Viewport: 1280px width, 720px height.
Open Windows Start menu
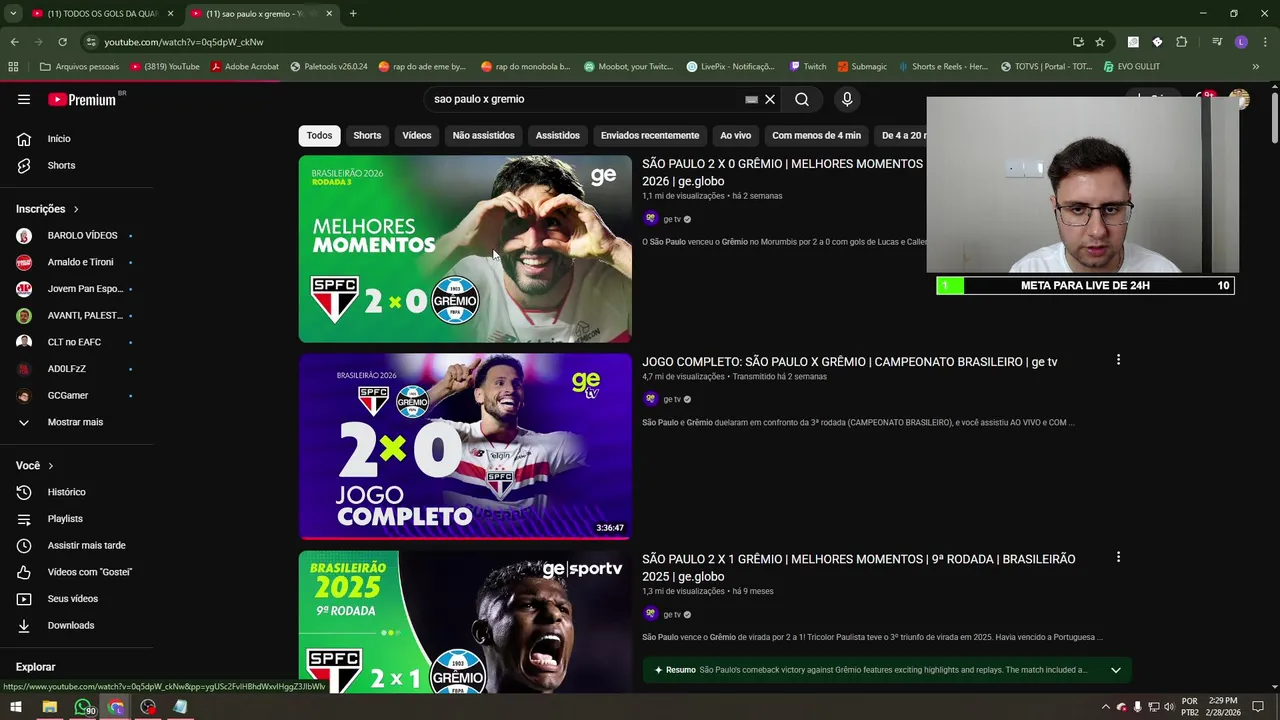16,707
